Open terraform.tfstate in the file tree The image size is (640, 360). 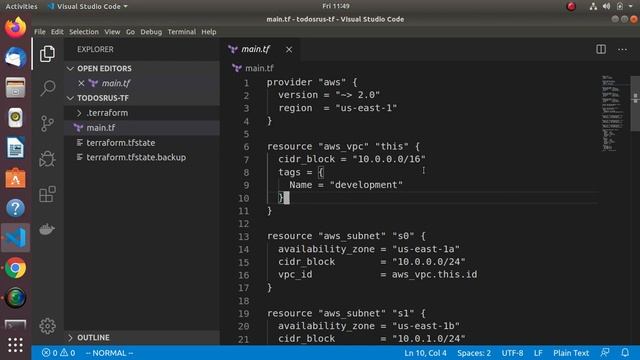(142, 143)
